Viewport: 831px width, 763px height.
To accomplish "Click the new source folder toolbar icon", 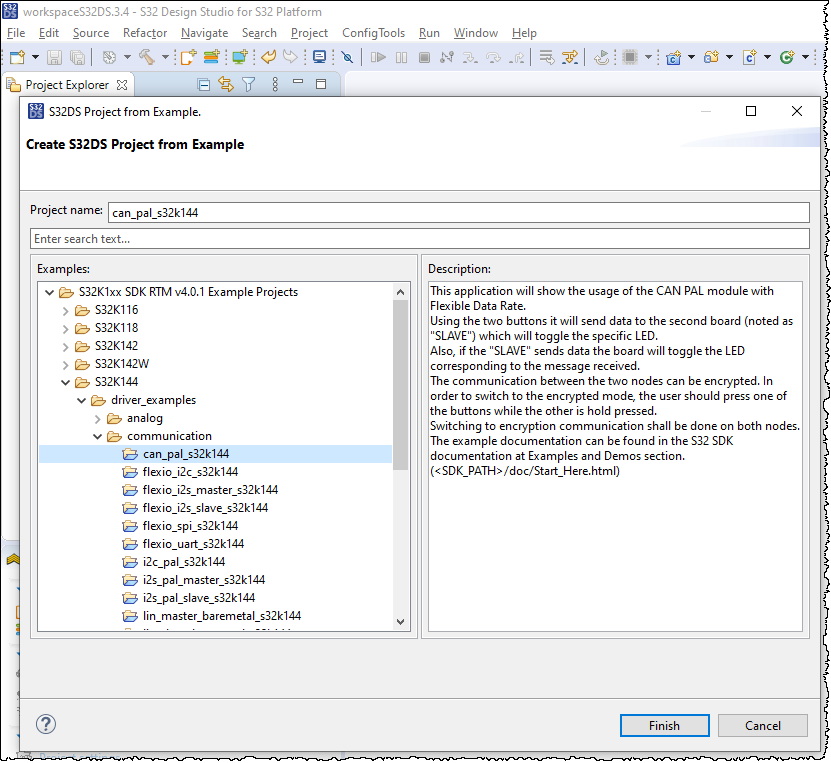I will pos(711,57).
